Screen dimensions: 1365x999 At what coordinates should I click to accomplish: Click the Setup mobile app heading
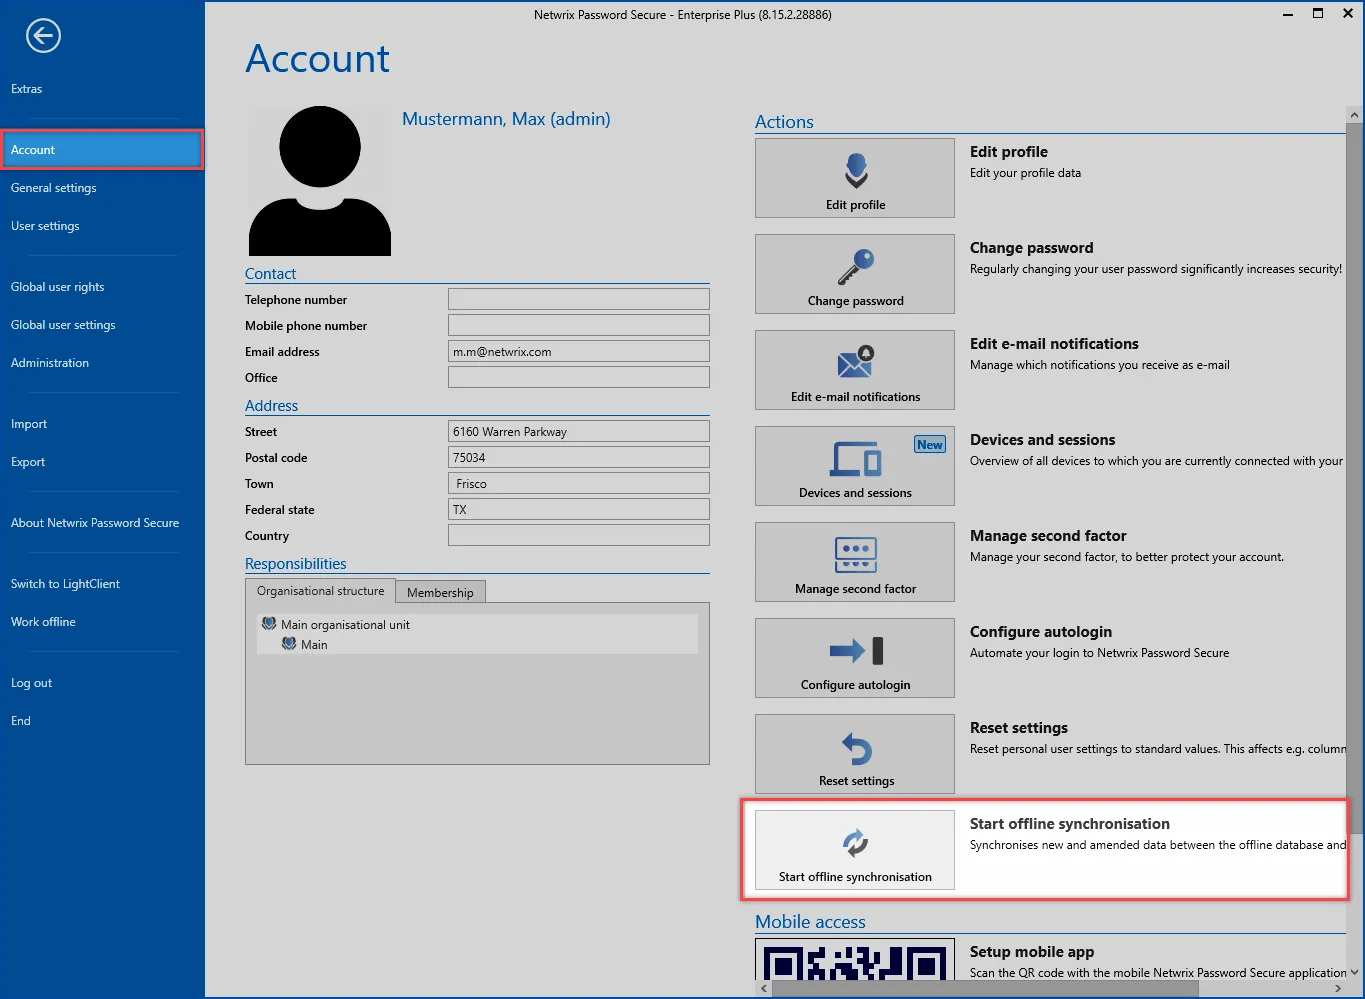[x=1032, y=952]
